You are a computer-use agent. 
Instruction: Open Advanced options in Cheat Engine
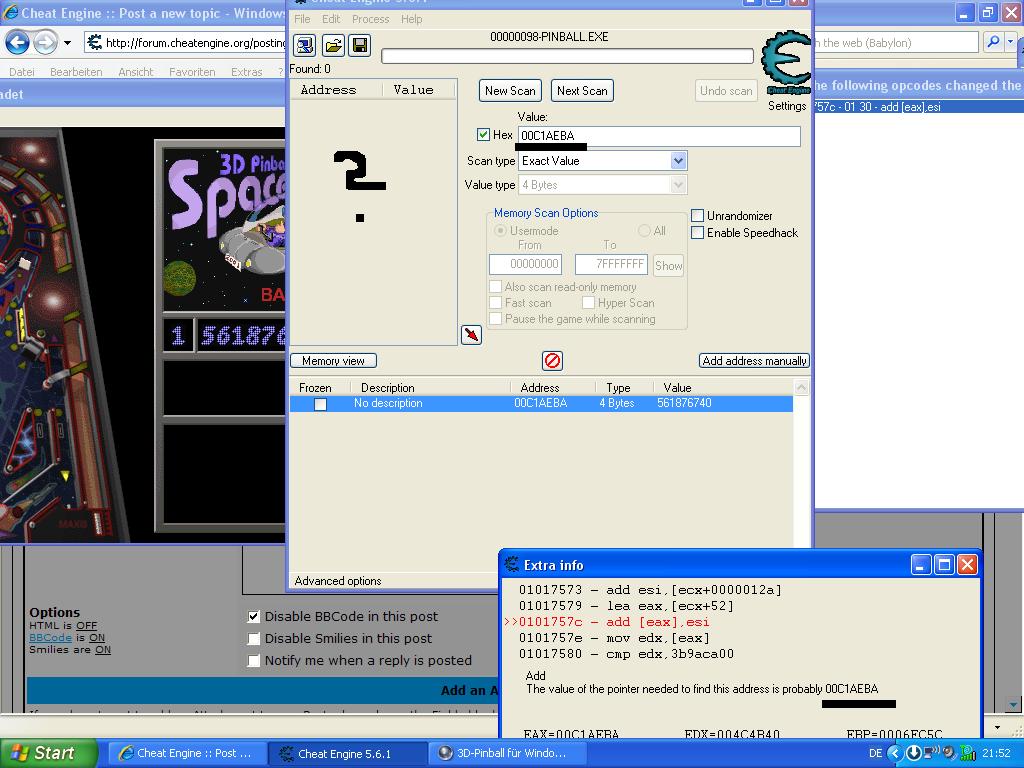coord(338,581)
